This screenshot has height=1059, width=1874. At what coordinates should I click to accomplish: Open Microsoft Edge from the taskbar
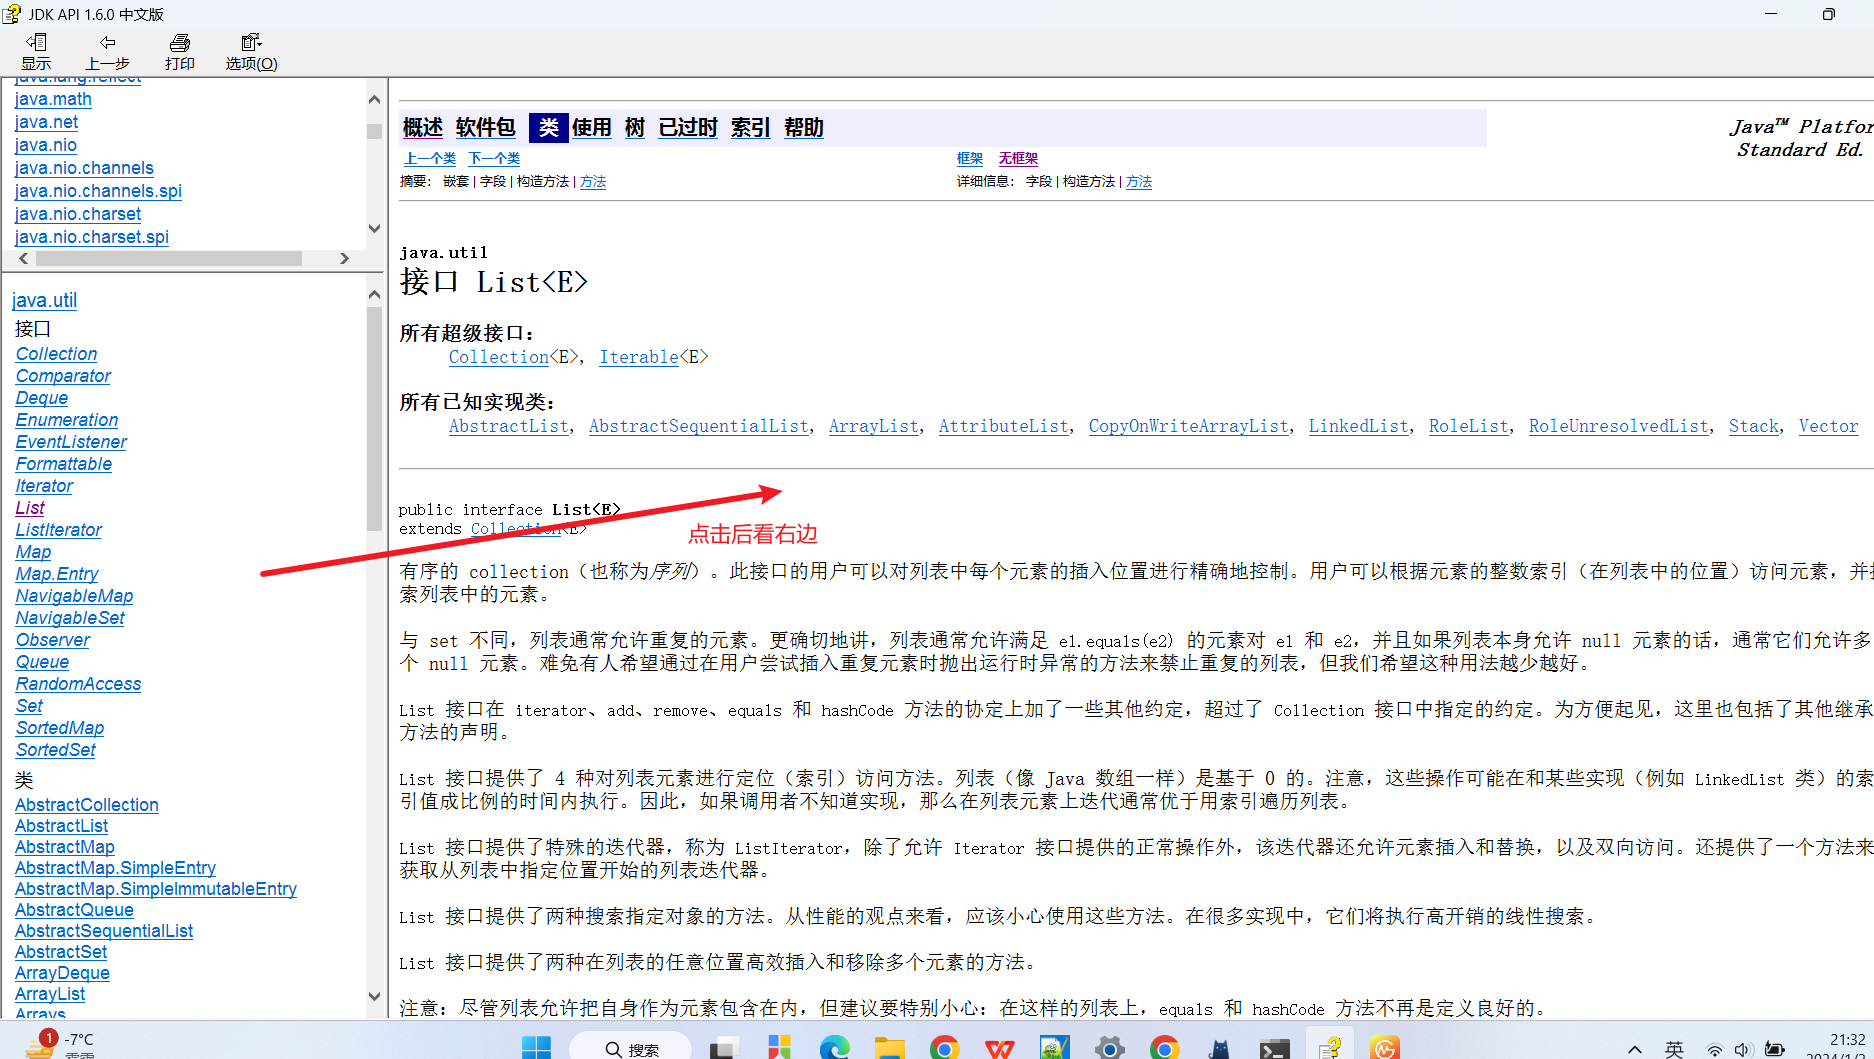point(834,1047)
